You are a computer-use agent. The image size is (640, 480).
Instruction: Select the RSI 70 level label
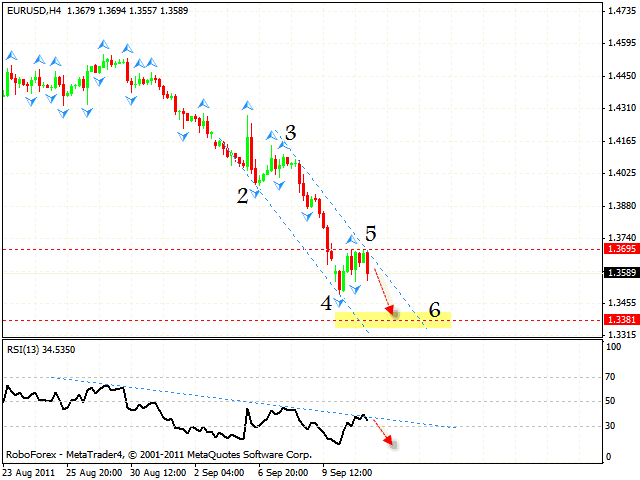point(609,379)
